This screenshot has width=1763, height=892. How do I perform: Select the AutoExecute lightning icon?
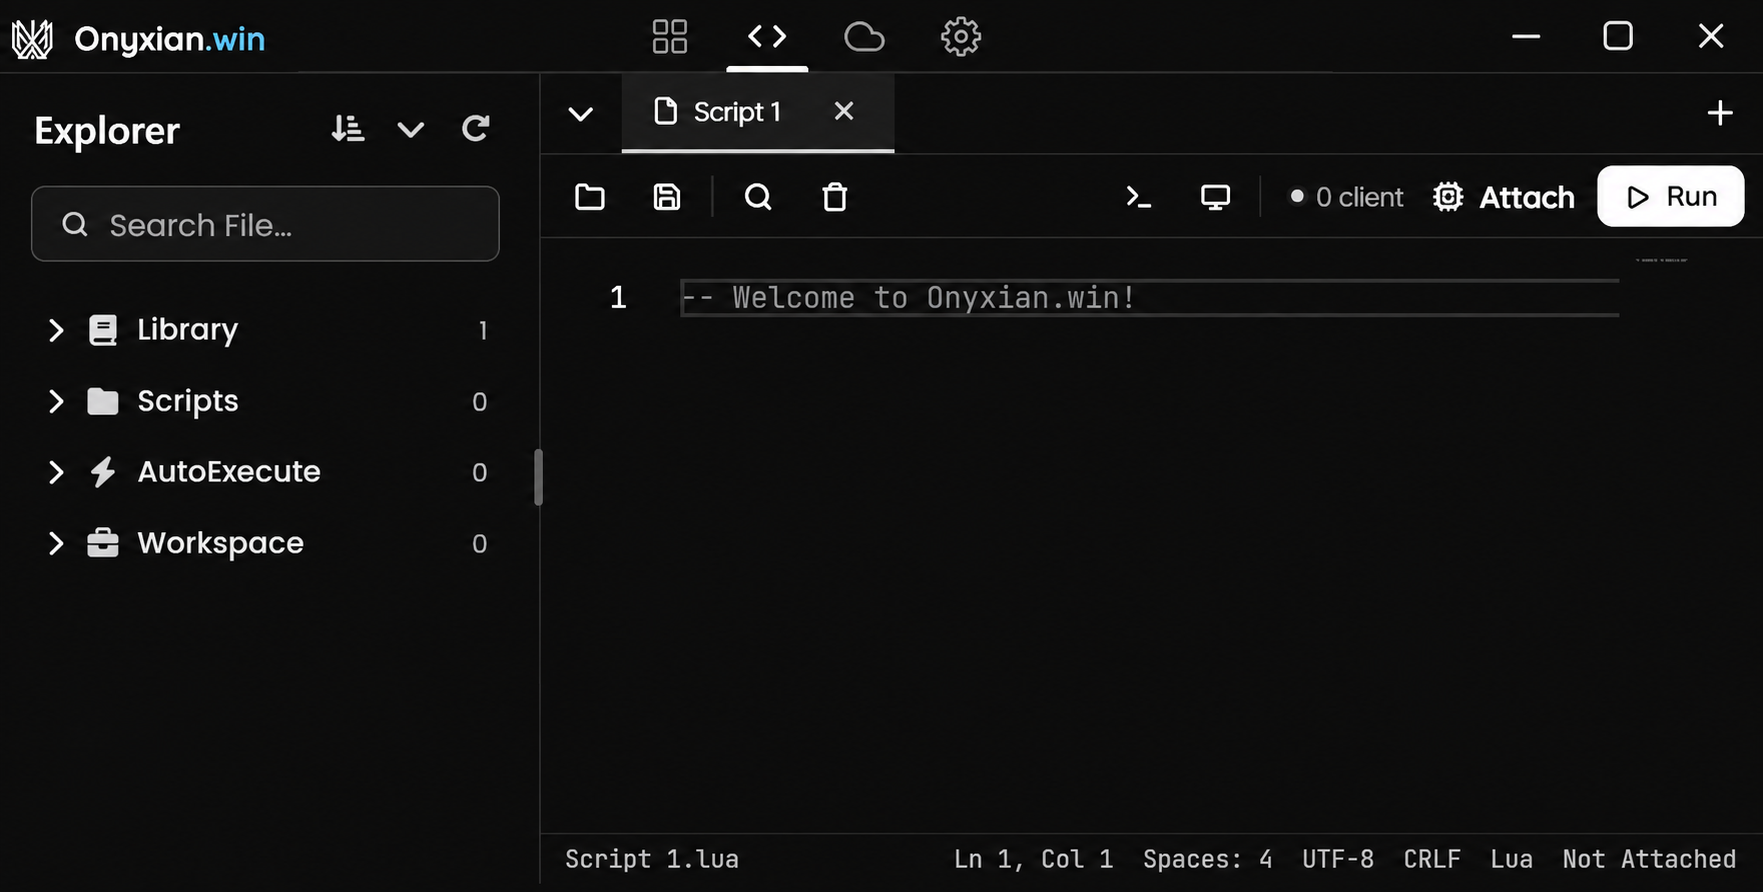pos(102,472)
